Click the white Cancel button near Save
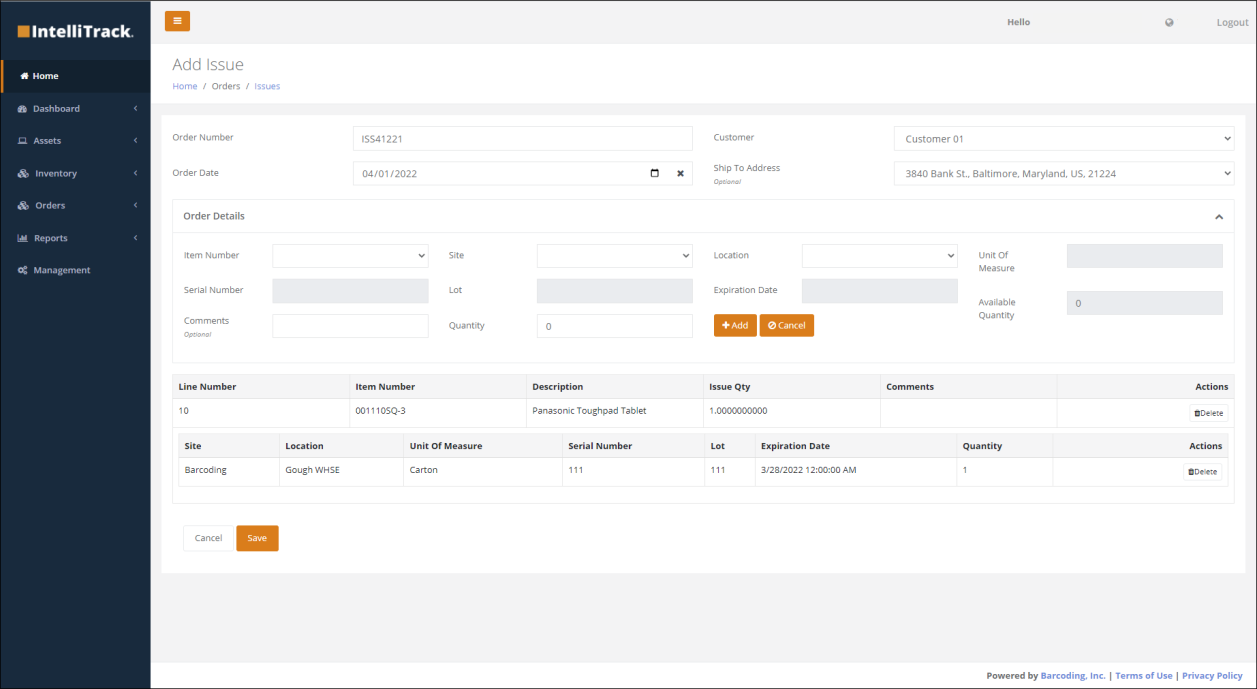This screenshot has width=1257, height=689. [208, 538]
